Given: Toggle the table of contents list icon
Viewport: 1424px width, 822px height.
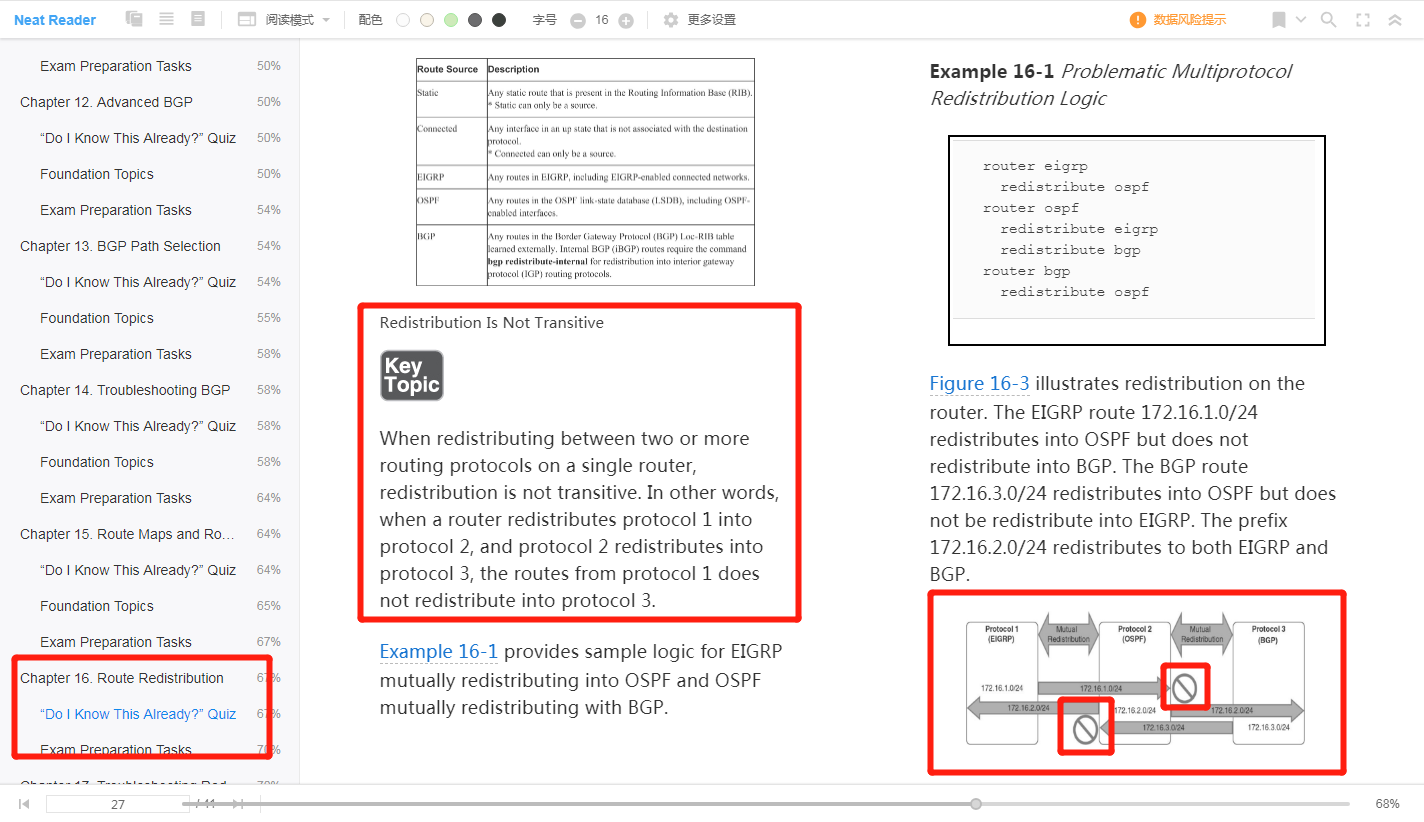Looking at the screenshot, I should (x=166, y=19).
